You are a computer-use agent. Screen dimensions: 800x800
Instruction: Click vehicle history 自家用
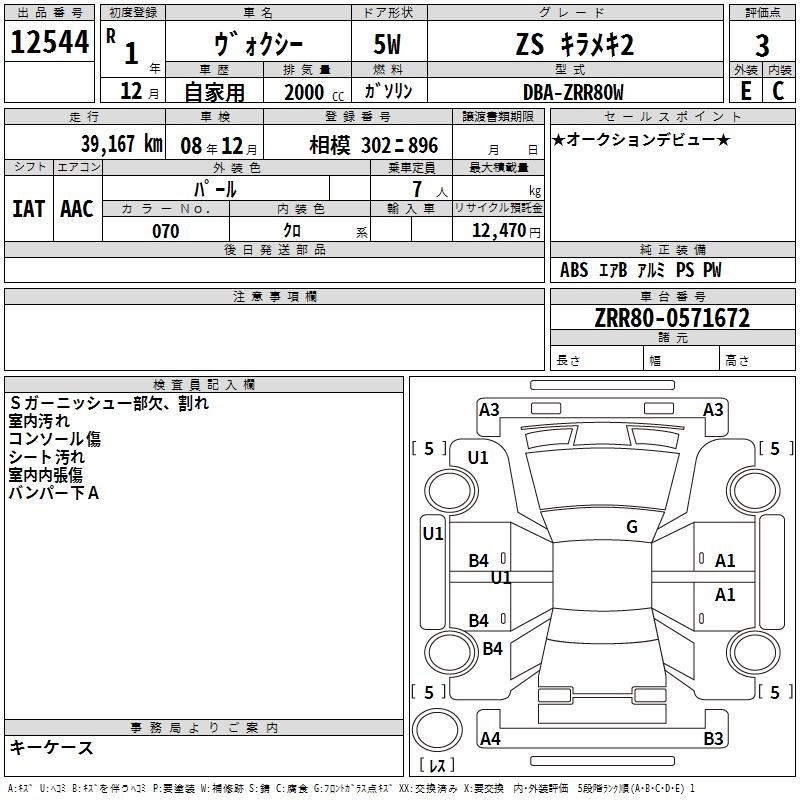(x=214, y=92)
